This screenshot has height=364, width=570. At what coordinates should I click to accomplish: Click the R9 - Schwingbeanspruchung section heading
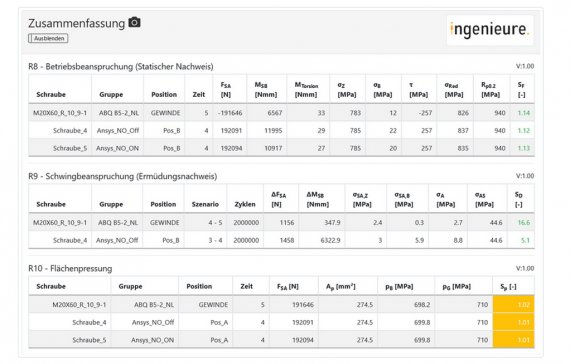123,176
